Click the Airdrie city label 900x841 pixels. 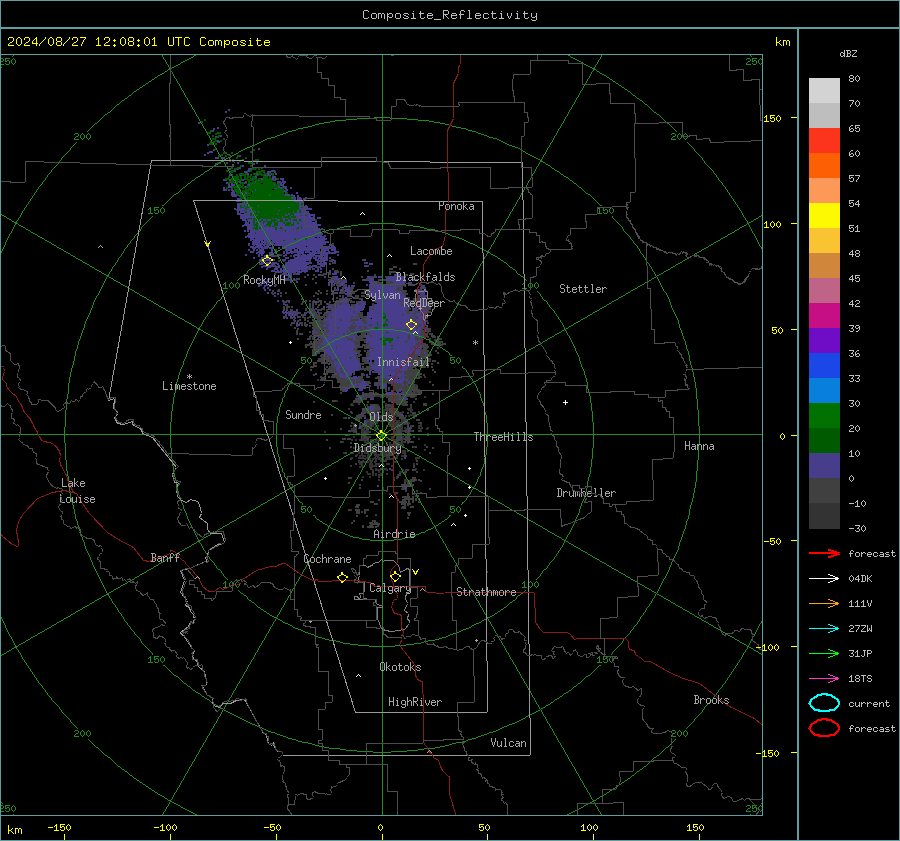click(394, 534)
